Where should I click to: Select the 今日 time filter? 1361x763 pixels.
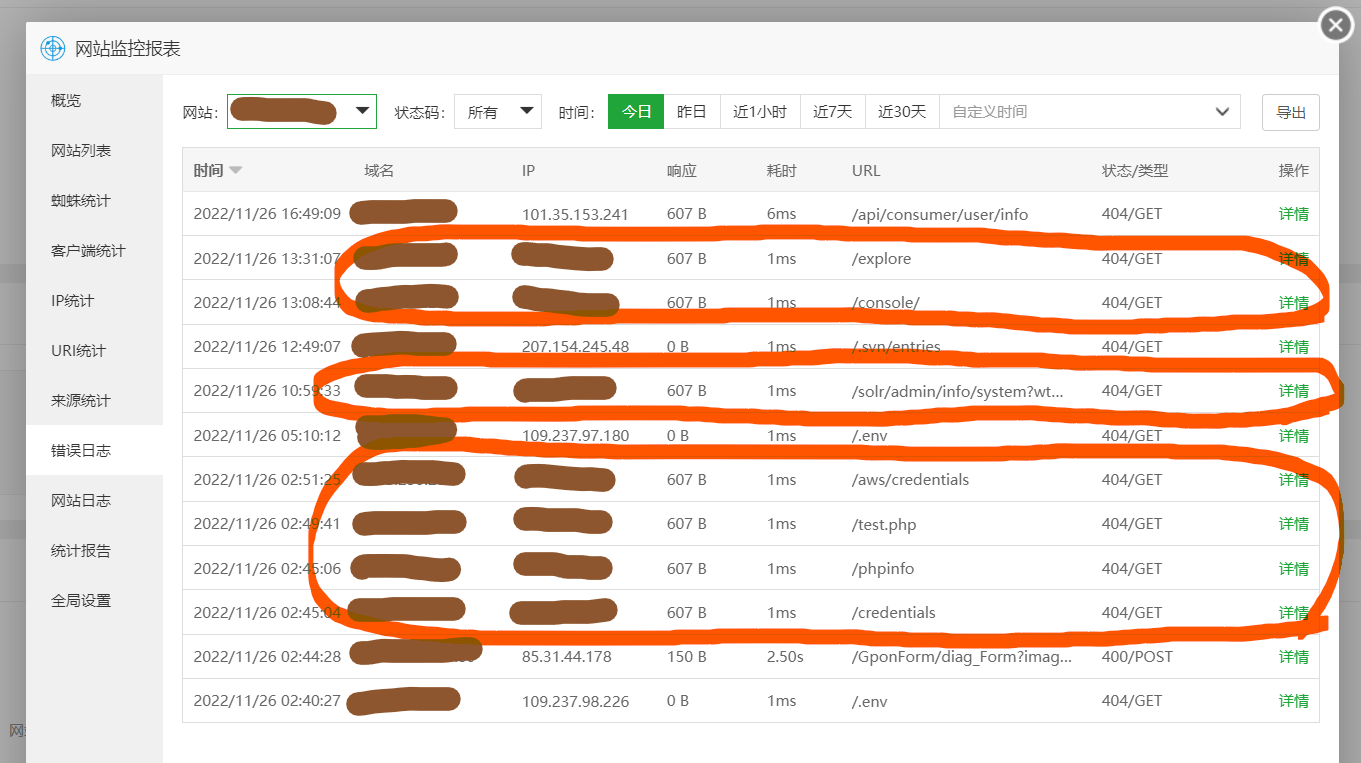(636, 112)
